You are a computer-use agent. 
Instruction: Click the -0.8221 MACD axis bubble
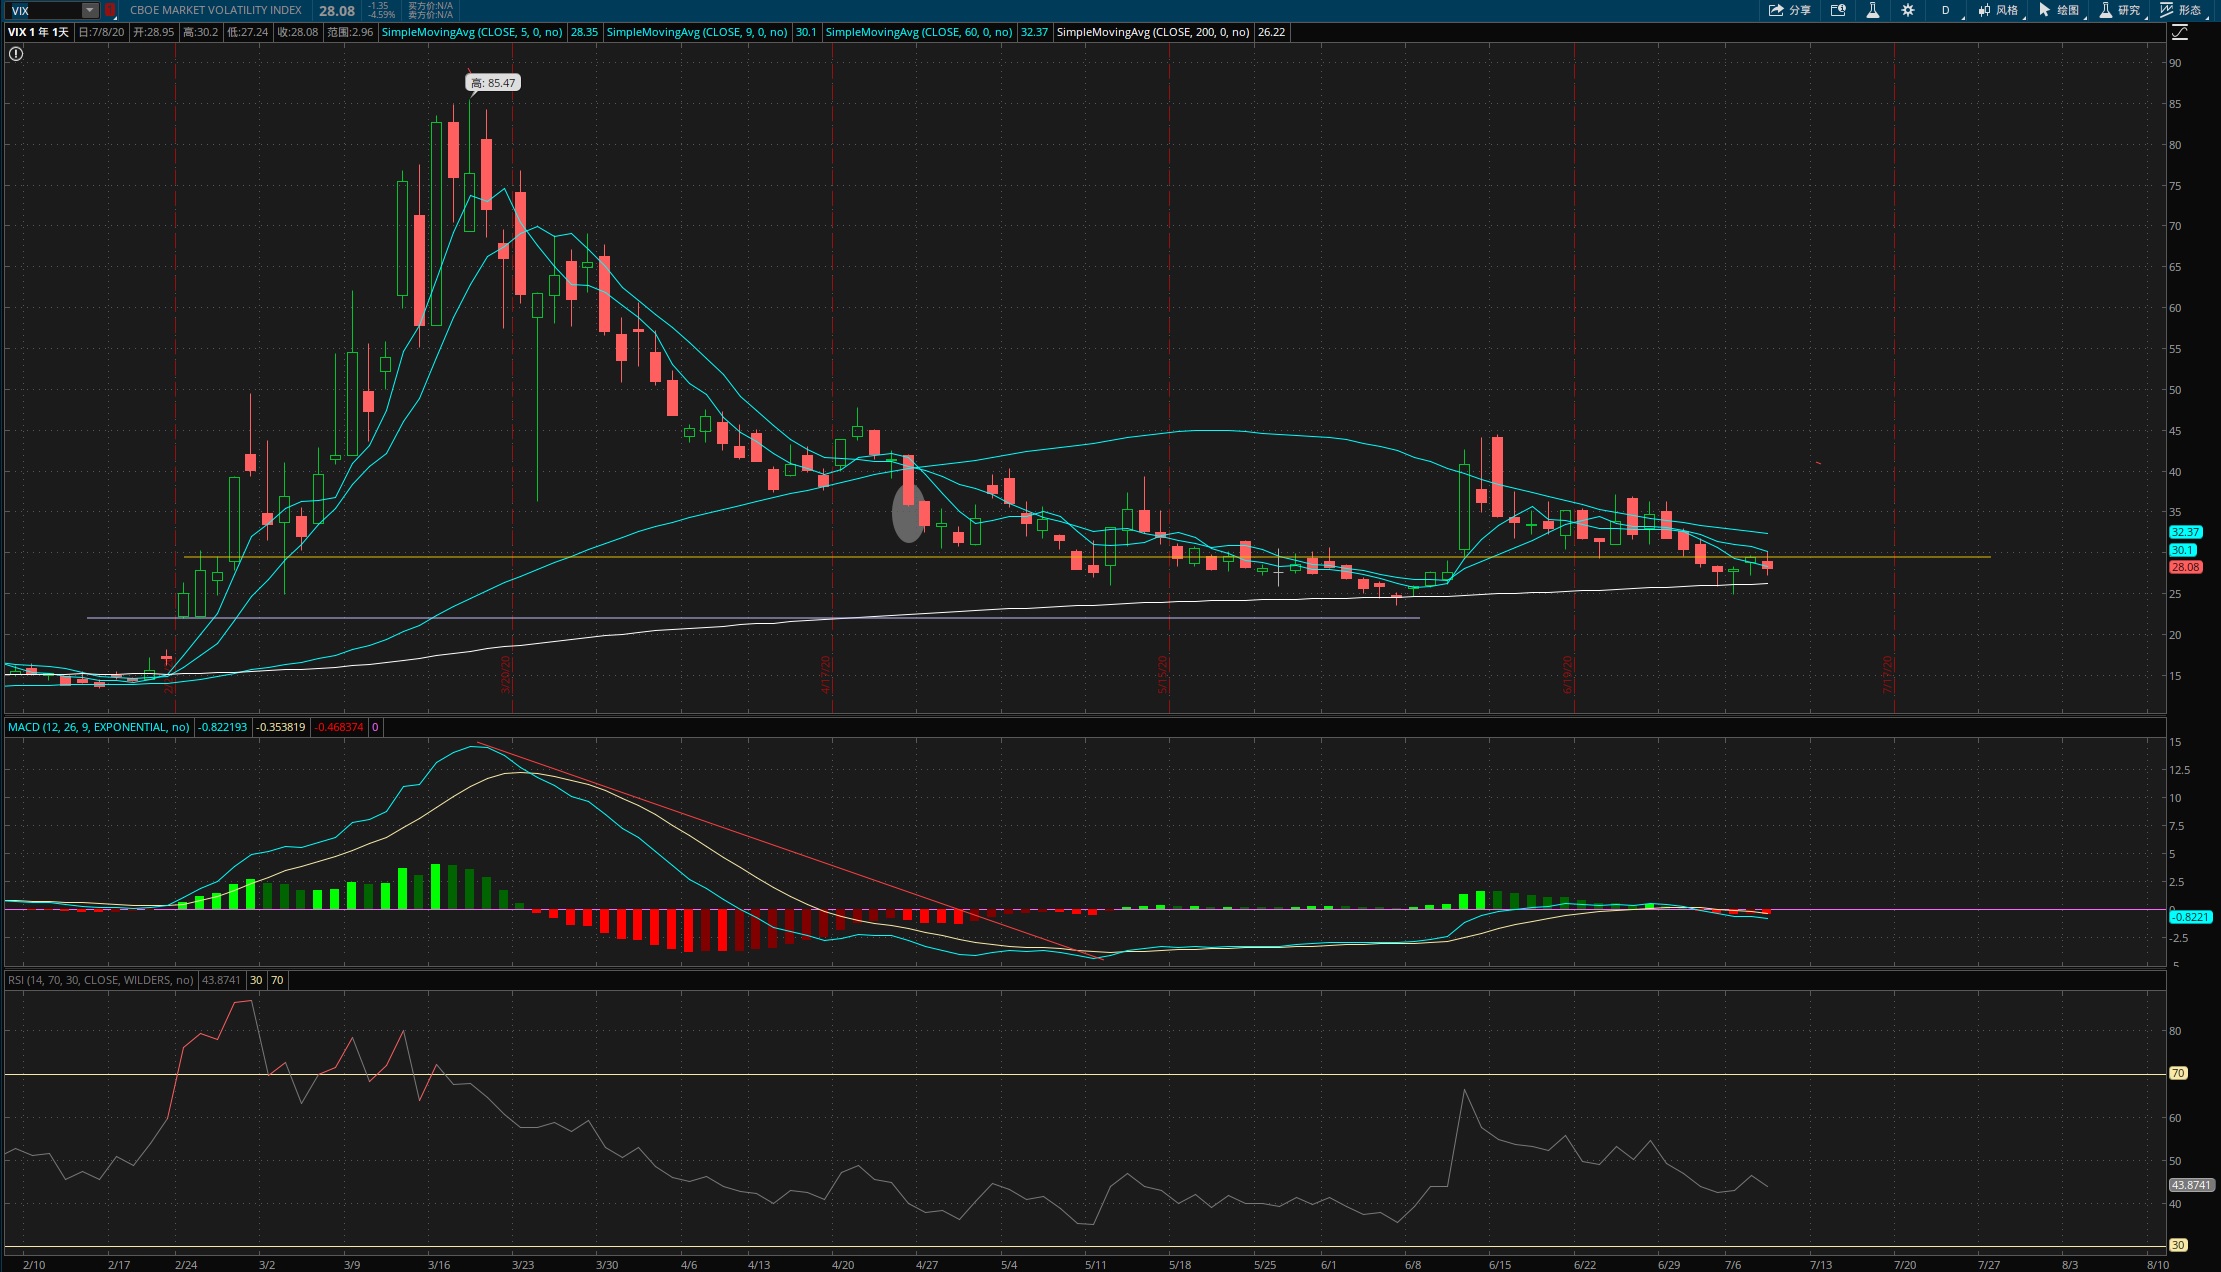pos(2190,917)
